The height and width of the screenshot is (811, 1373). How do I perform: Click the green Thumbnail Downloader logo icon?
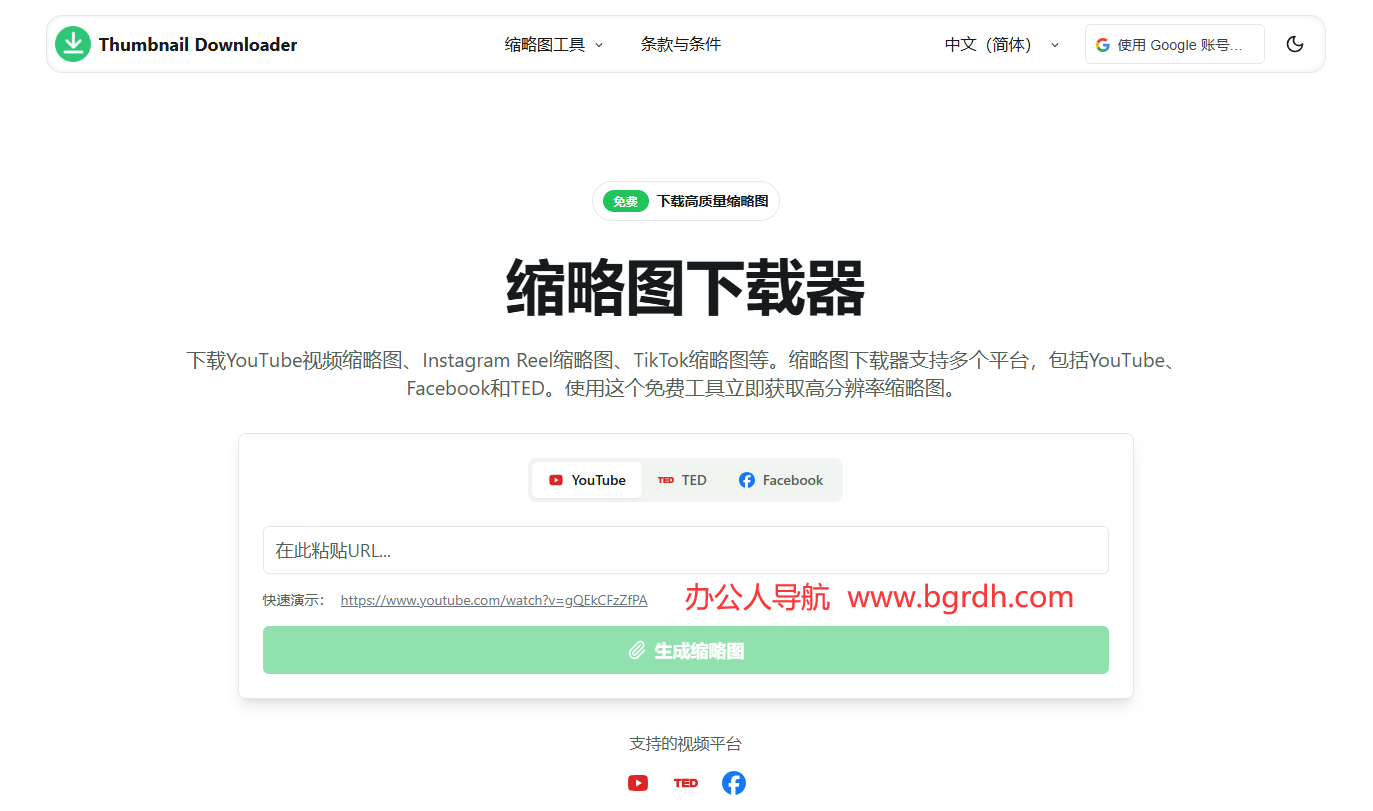(72, 44)
